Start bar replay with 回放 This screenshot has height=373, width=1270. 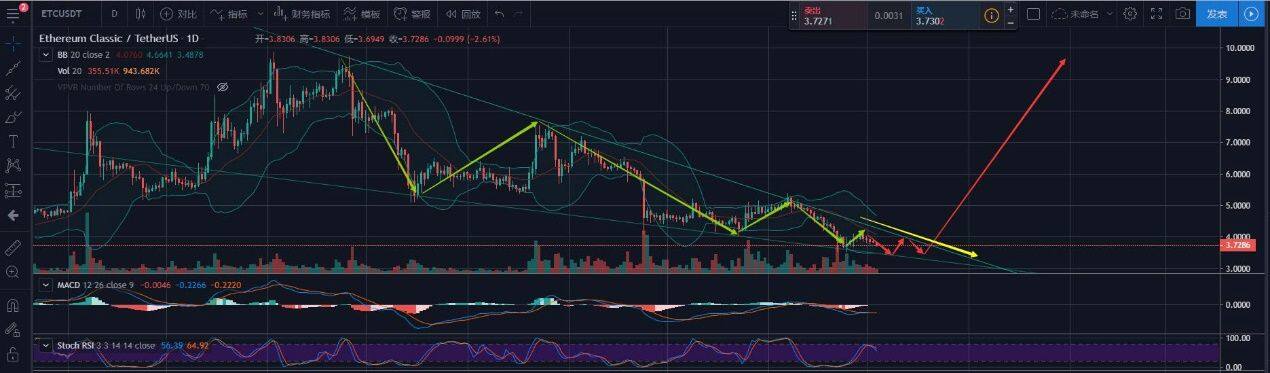pos(462,14)
